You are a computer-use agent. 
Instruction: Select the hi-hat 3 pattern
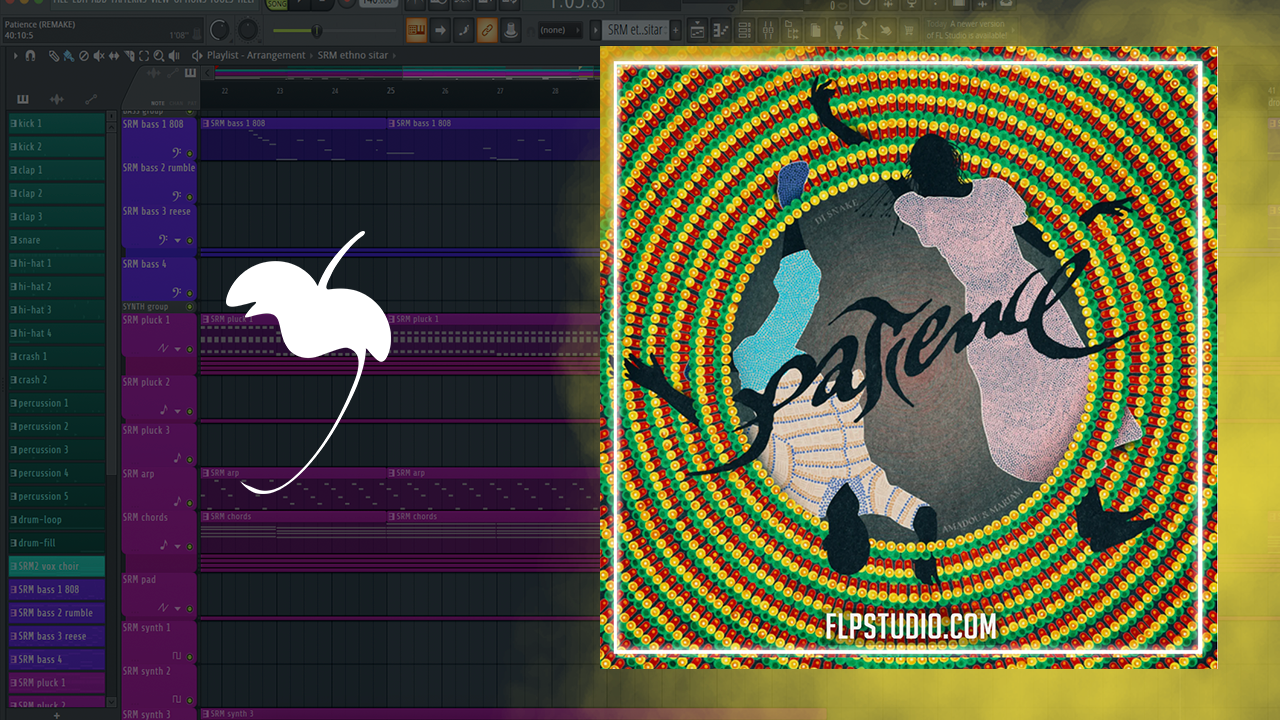pos(56,310)
